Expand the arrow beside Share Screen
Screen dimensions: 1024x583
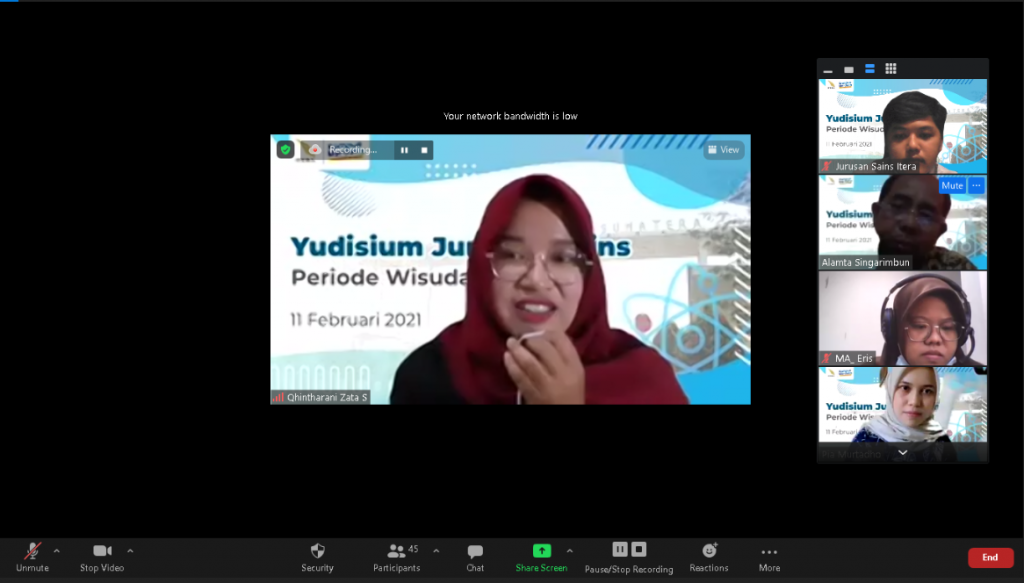[570, 550]
